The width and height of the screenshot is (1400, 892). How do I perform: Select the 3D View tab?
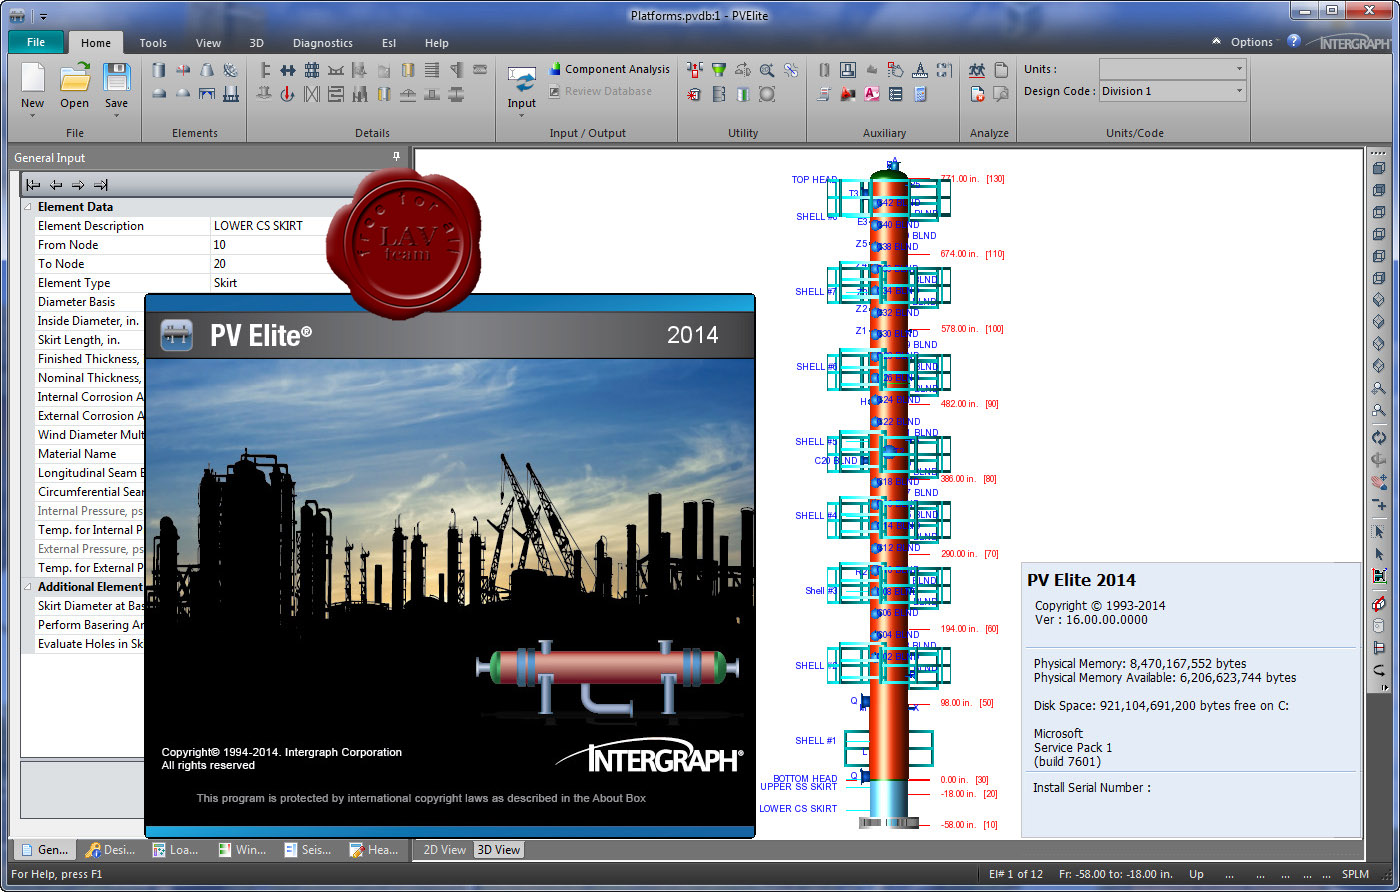(x=498, y=849)
